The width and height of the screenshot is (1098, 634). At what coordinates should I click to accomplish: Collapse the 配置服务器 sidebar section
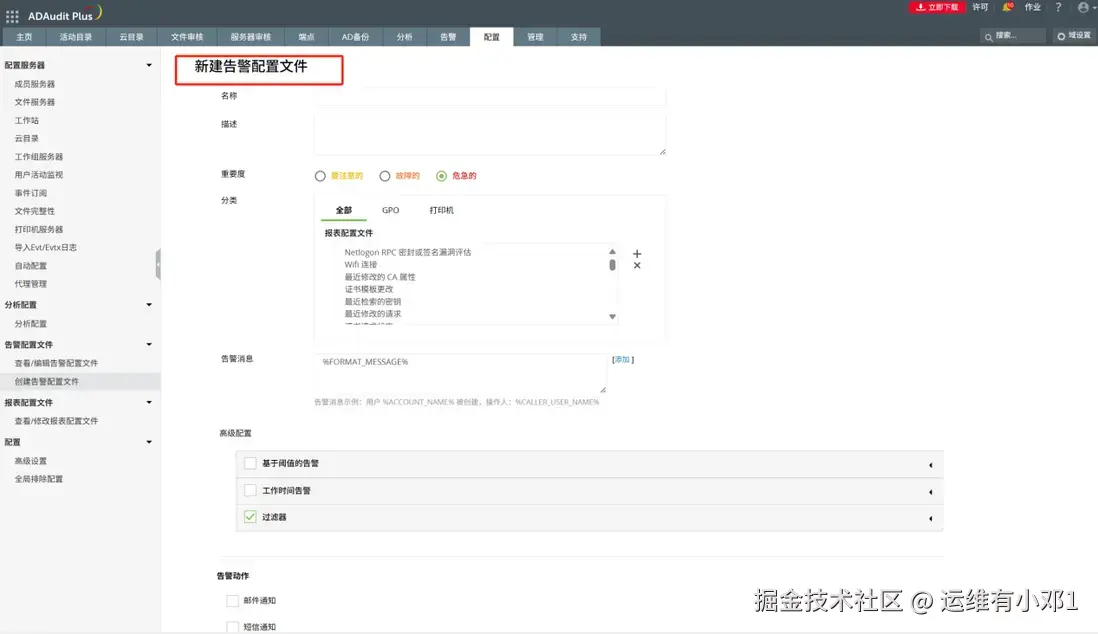pos(148,65)
